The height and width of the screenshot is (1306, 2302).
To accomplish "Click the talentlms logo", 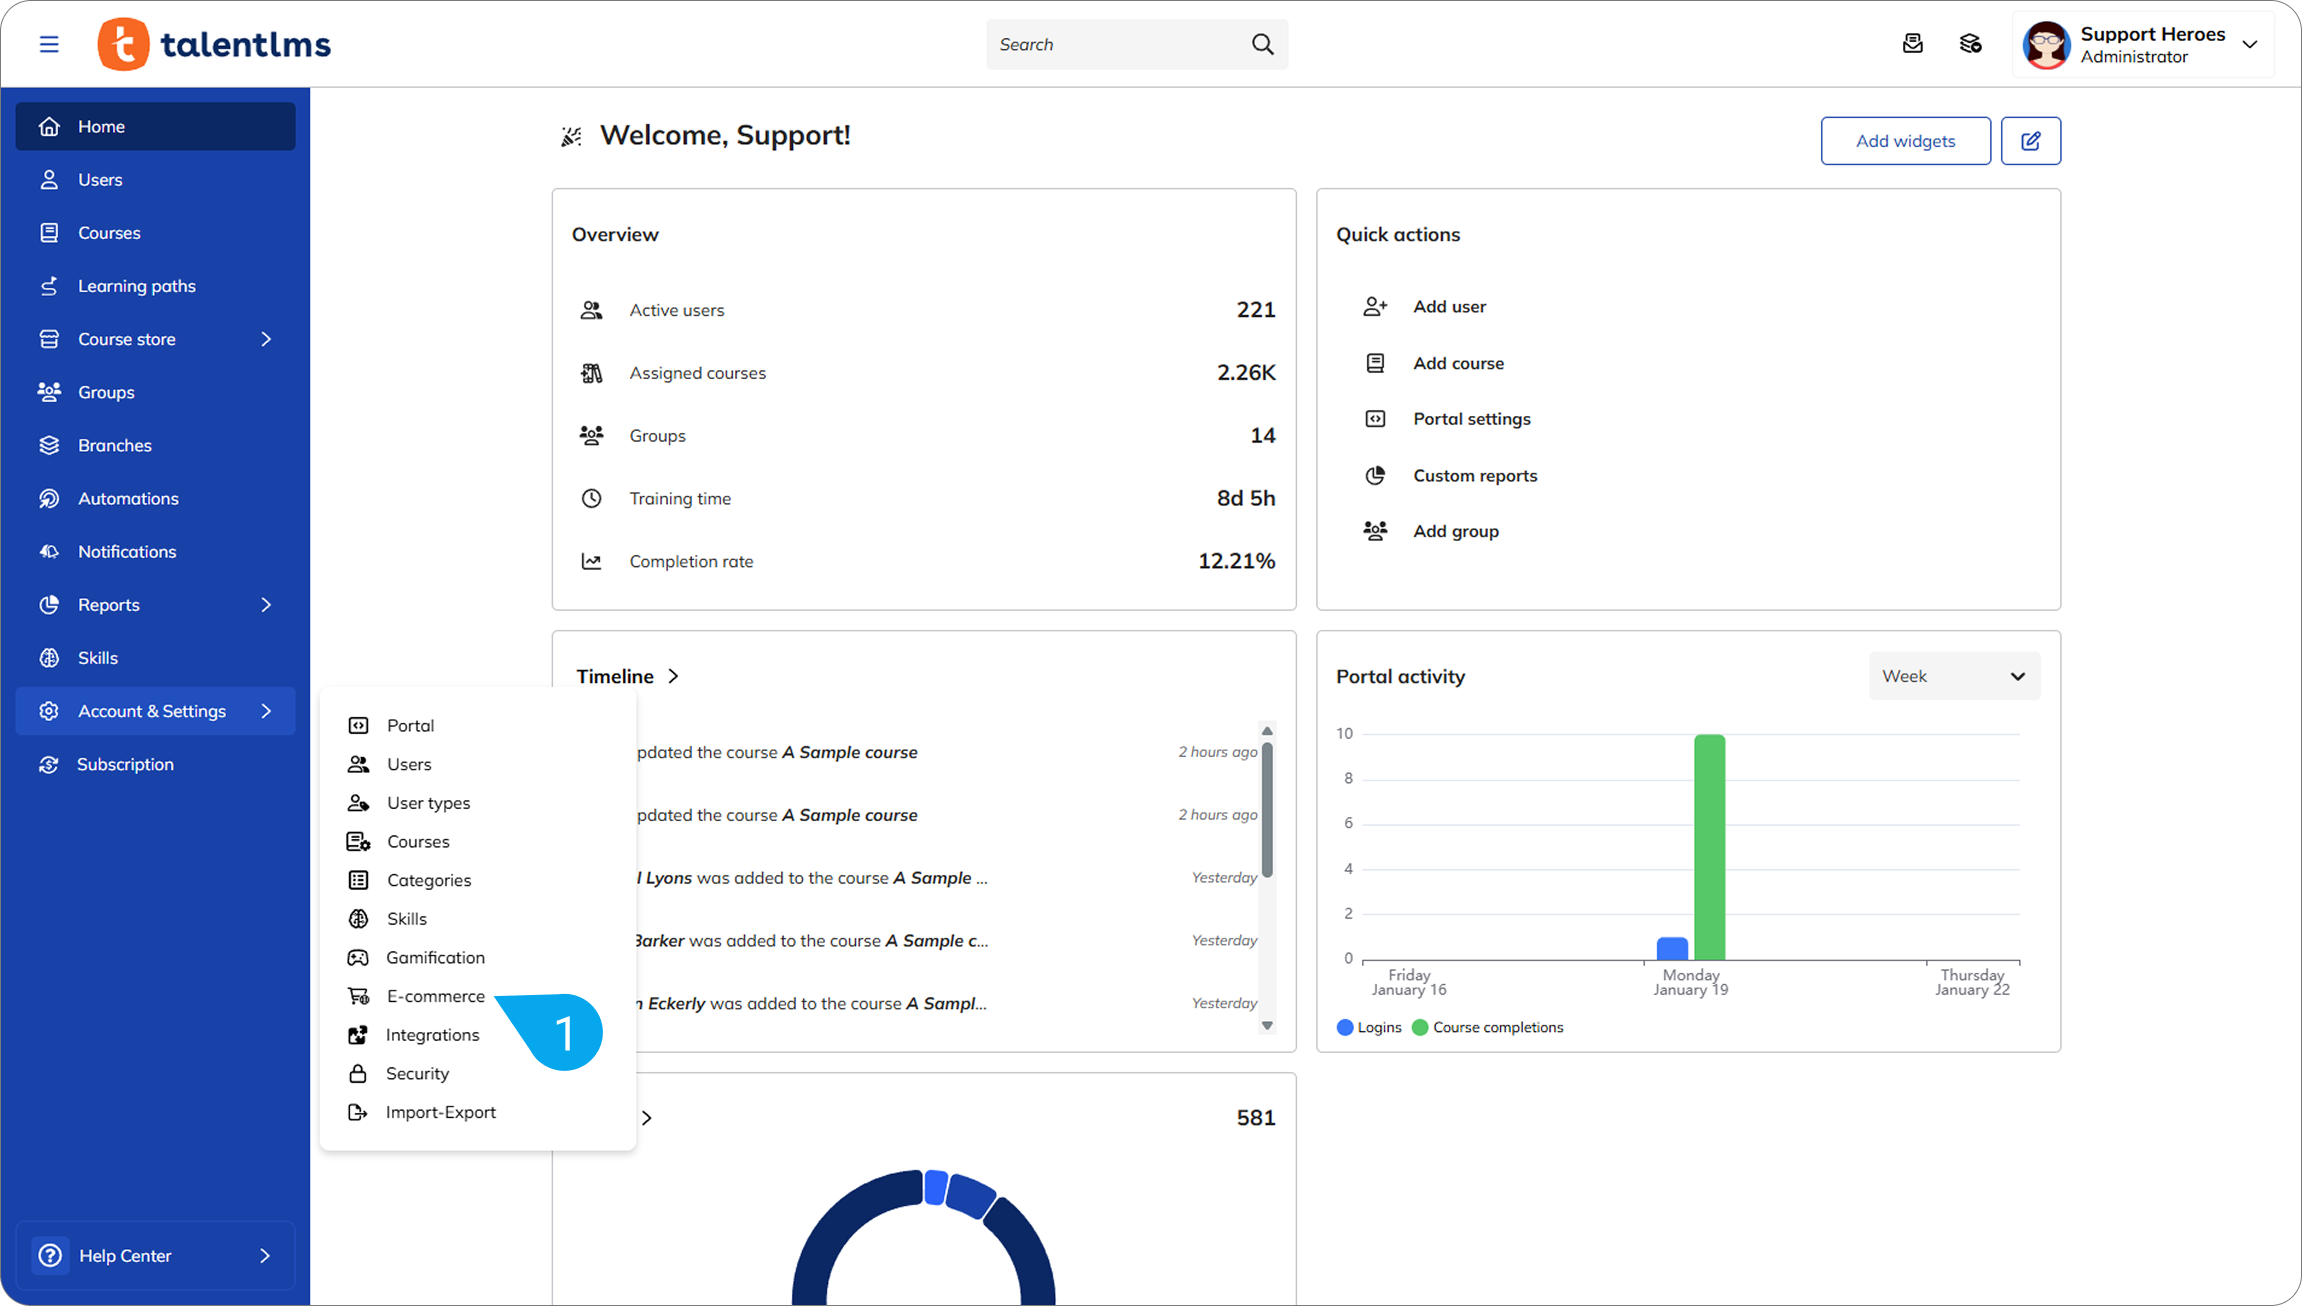I will 215,44.
